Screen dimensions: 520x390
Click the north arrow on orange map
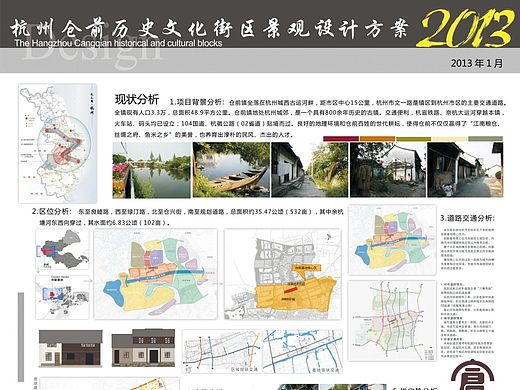pos(328,237)
